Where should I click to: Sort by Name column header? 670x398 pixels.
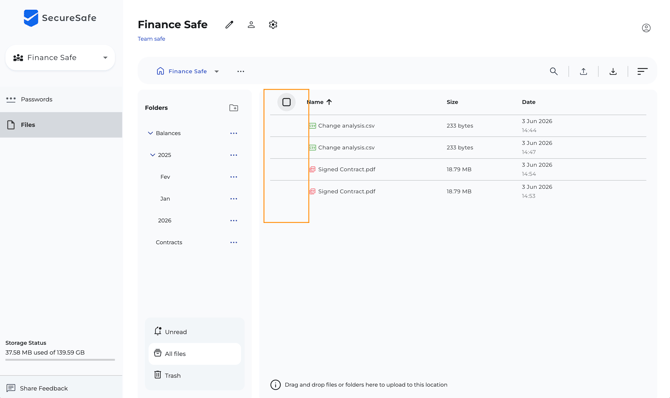click(315, 102)
